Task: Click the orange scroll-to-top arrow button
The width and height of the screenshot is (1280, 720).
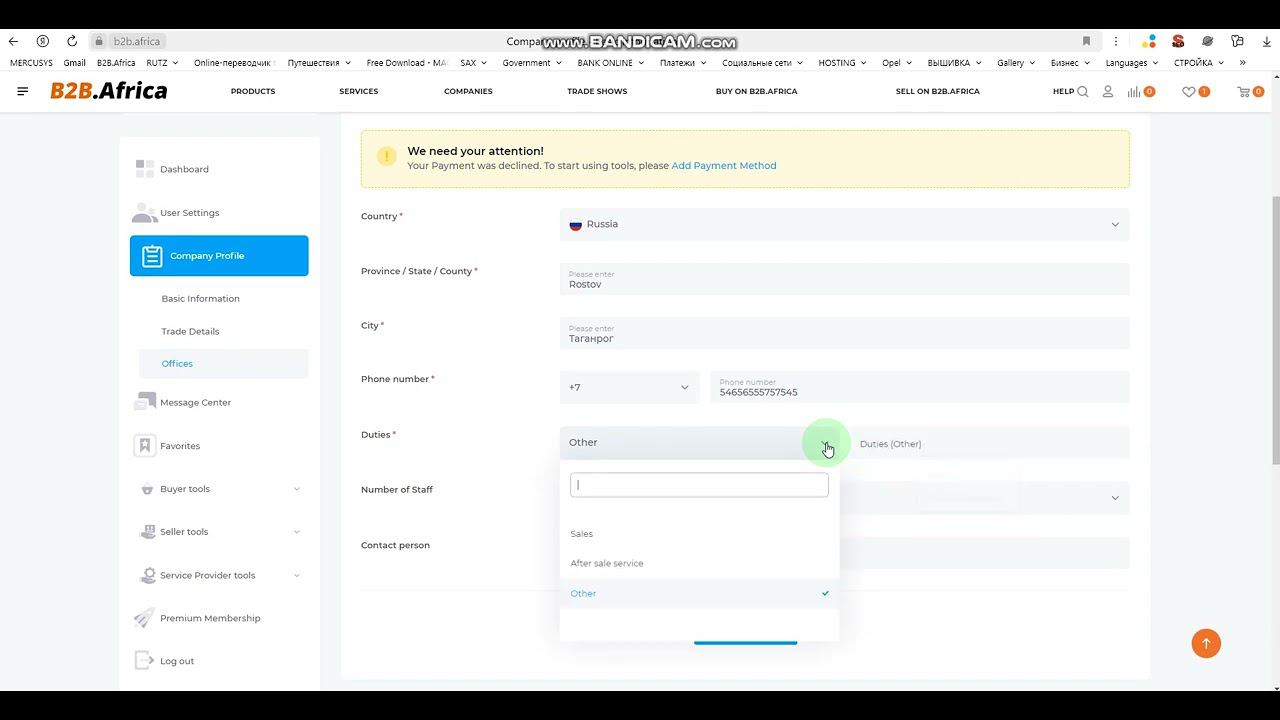Action: coord(1206,643)
